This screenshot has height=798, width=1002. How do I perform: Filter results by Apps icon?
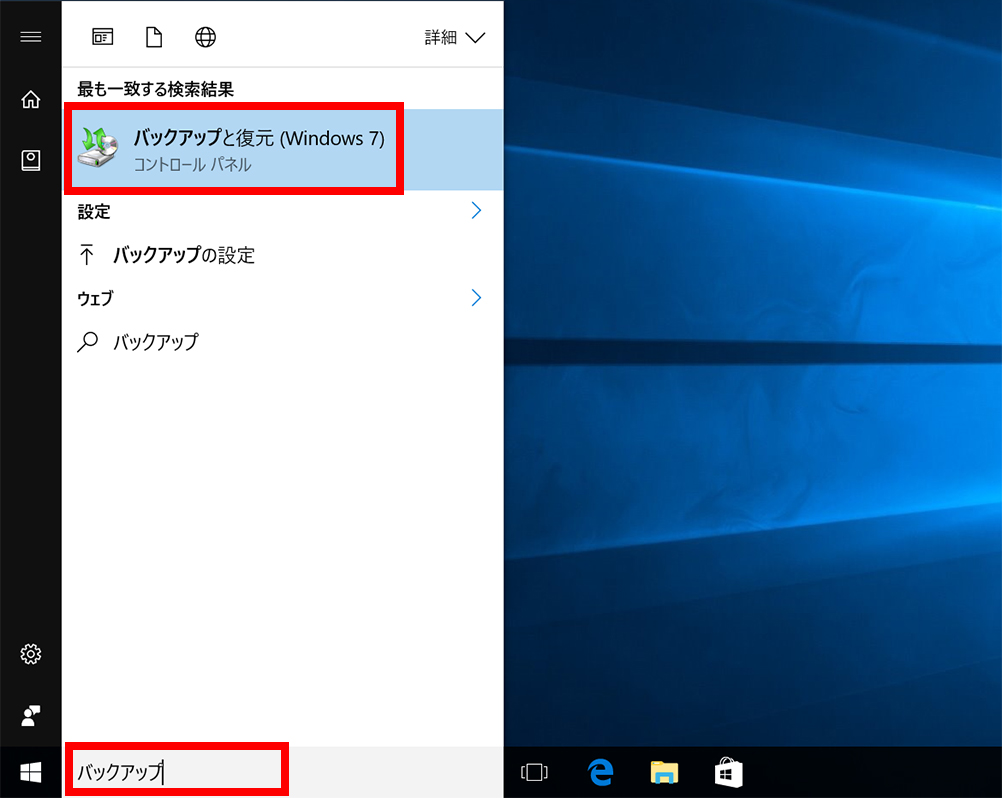click(x=102, y=37)
